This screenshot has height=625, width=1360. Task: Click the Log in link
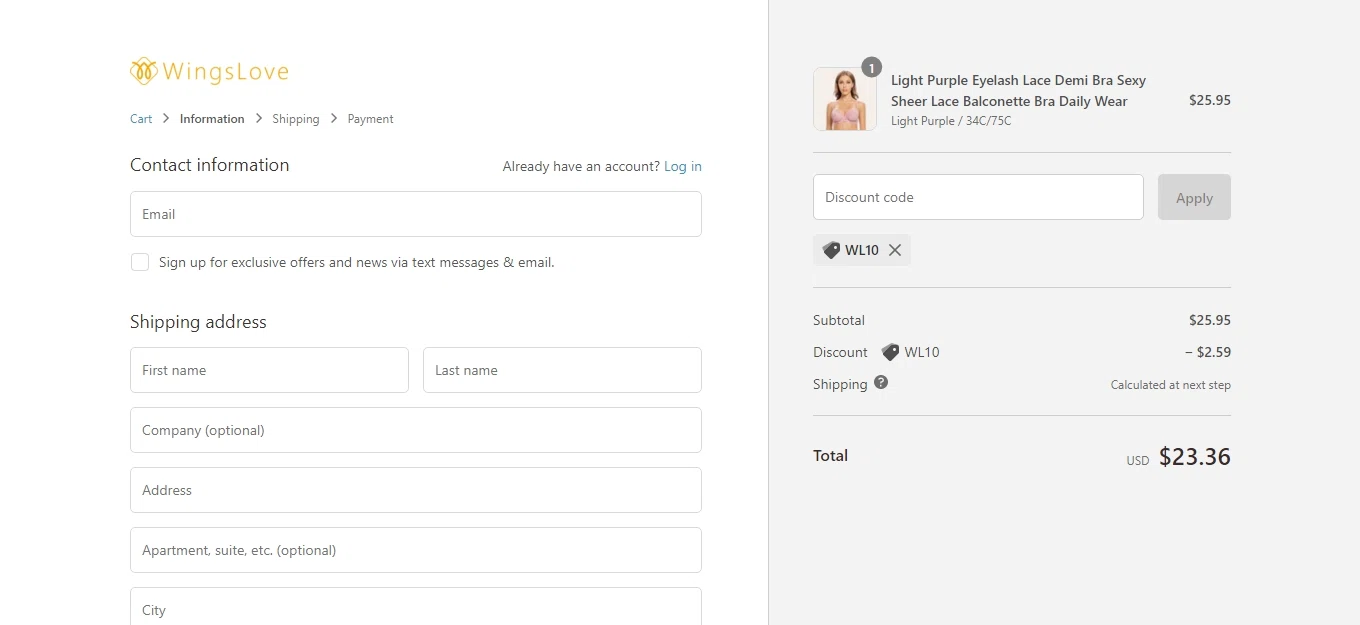point(683,166)
